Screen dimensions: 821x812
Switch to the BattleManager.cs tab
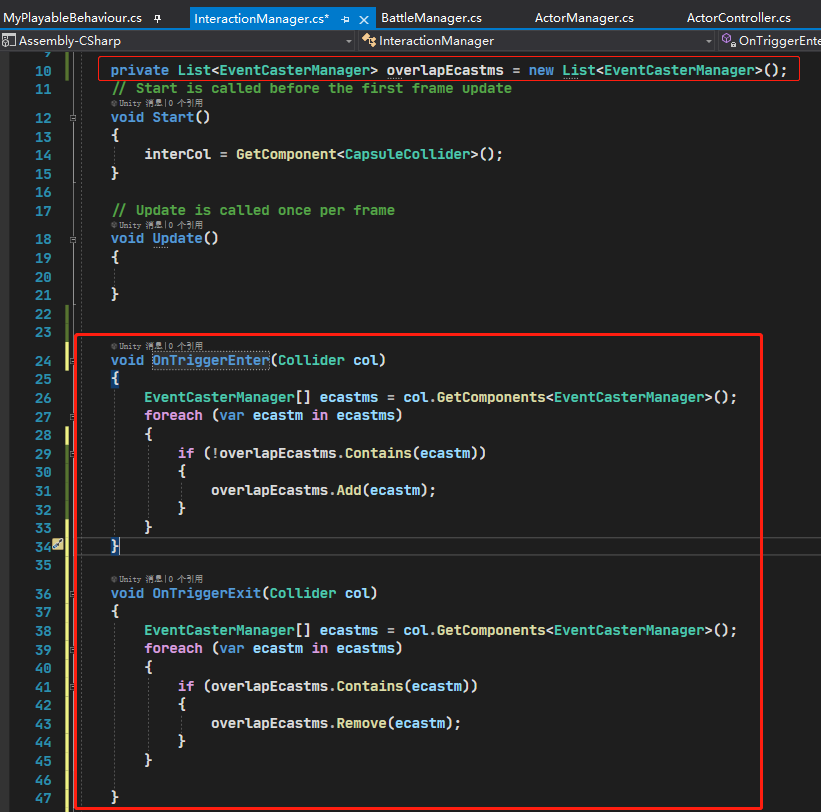(x=431, y=18)
